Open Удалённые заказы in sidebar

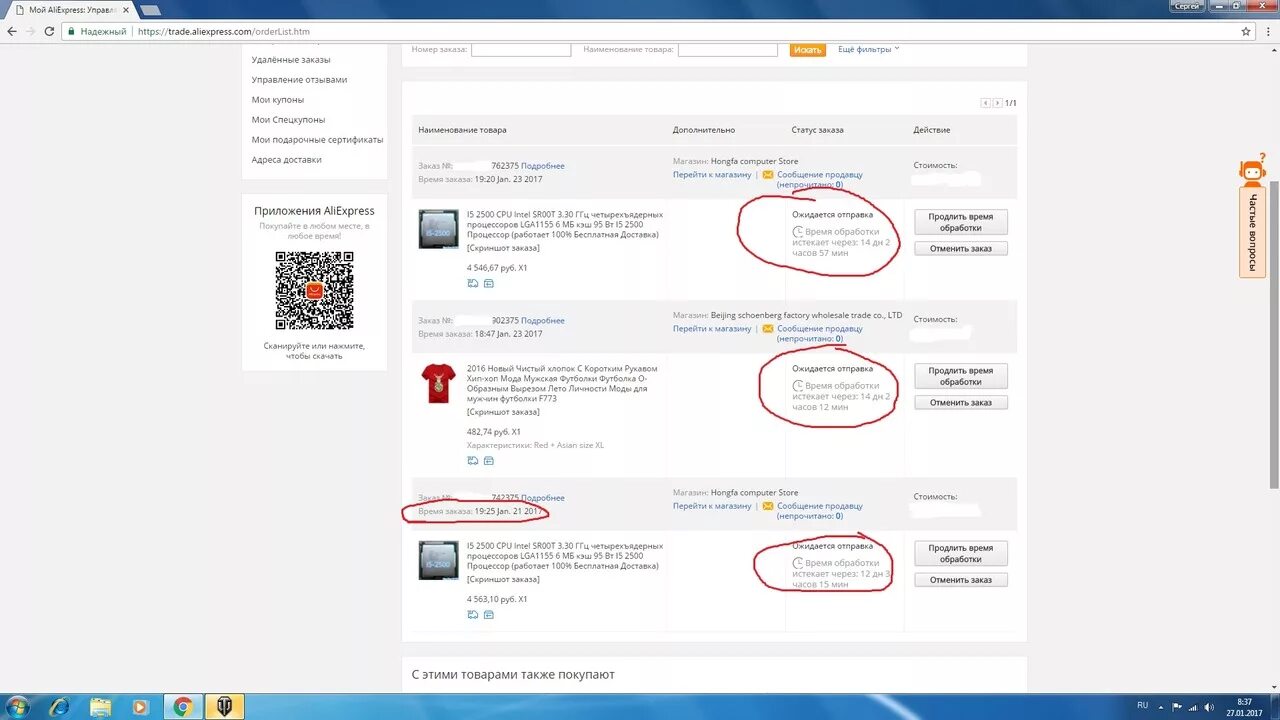(x=291, y=60)
